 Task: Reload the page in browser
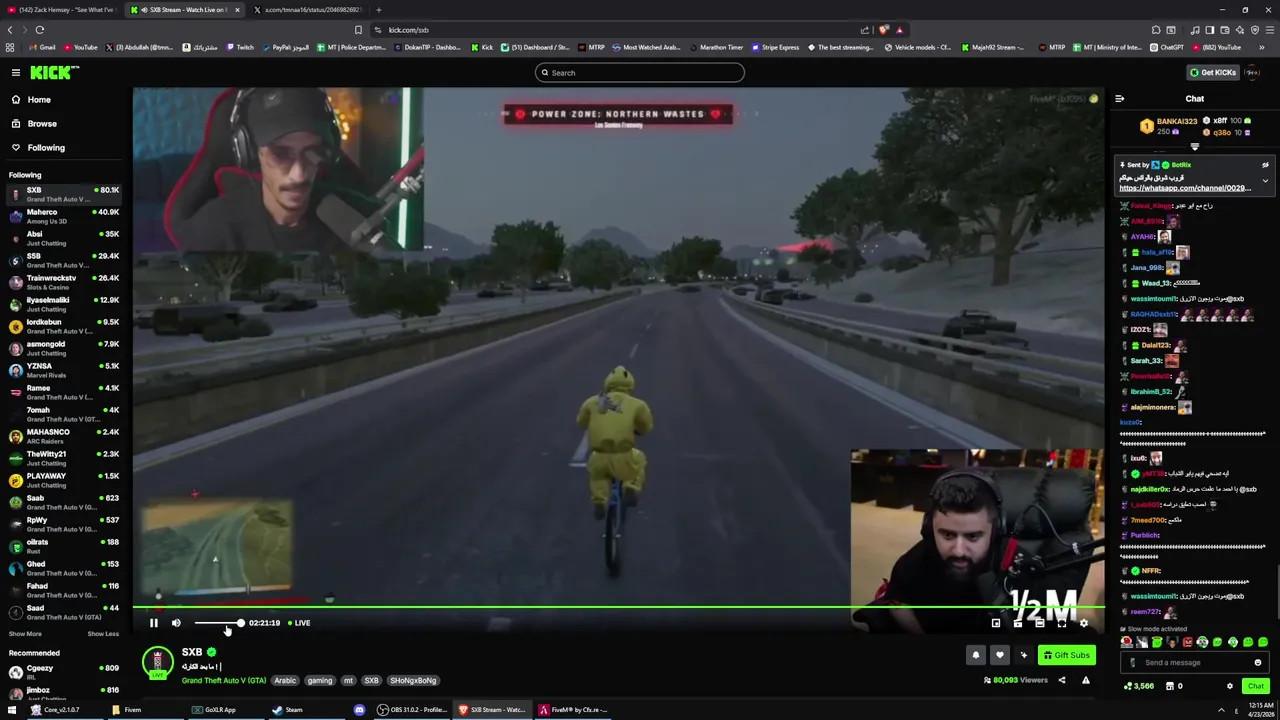coord(39,30)
